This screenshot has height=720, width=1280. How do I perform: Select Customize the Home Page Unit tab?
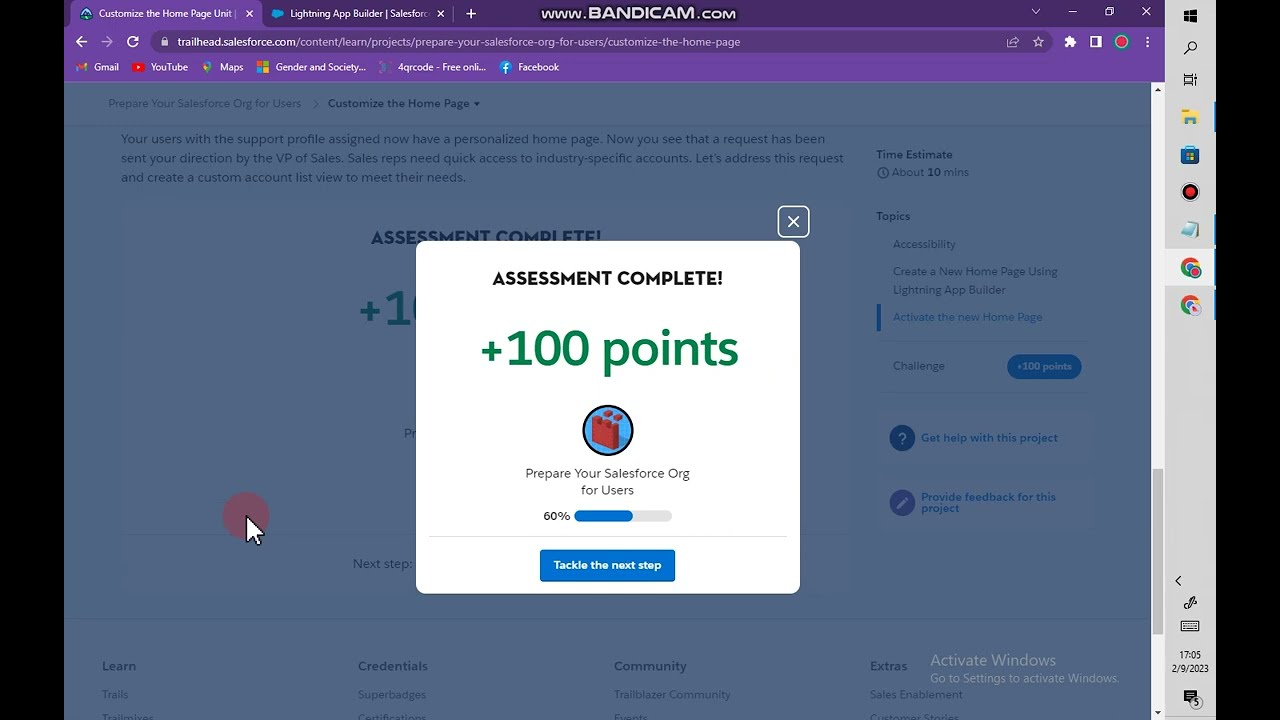pos(165,14)
